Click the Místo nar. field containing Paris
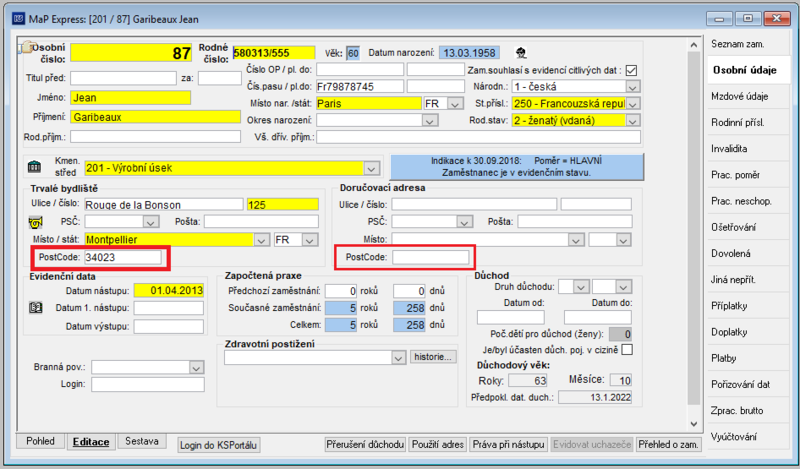The image size is (800, 469). (x=369, y=104)
